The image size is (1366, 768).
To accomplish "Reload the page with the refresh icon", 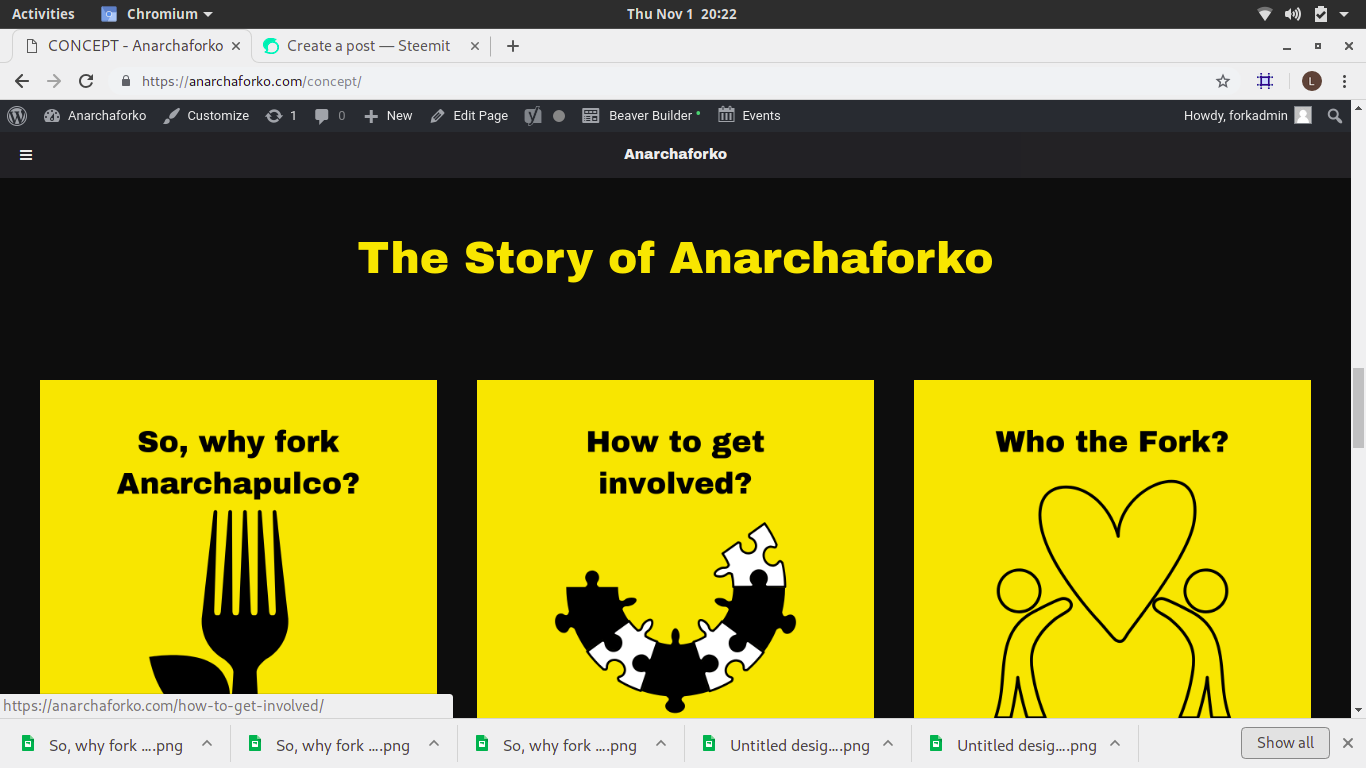I will click(x=86, y=81).
